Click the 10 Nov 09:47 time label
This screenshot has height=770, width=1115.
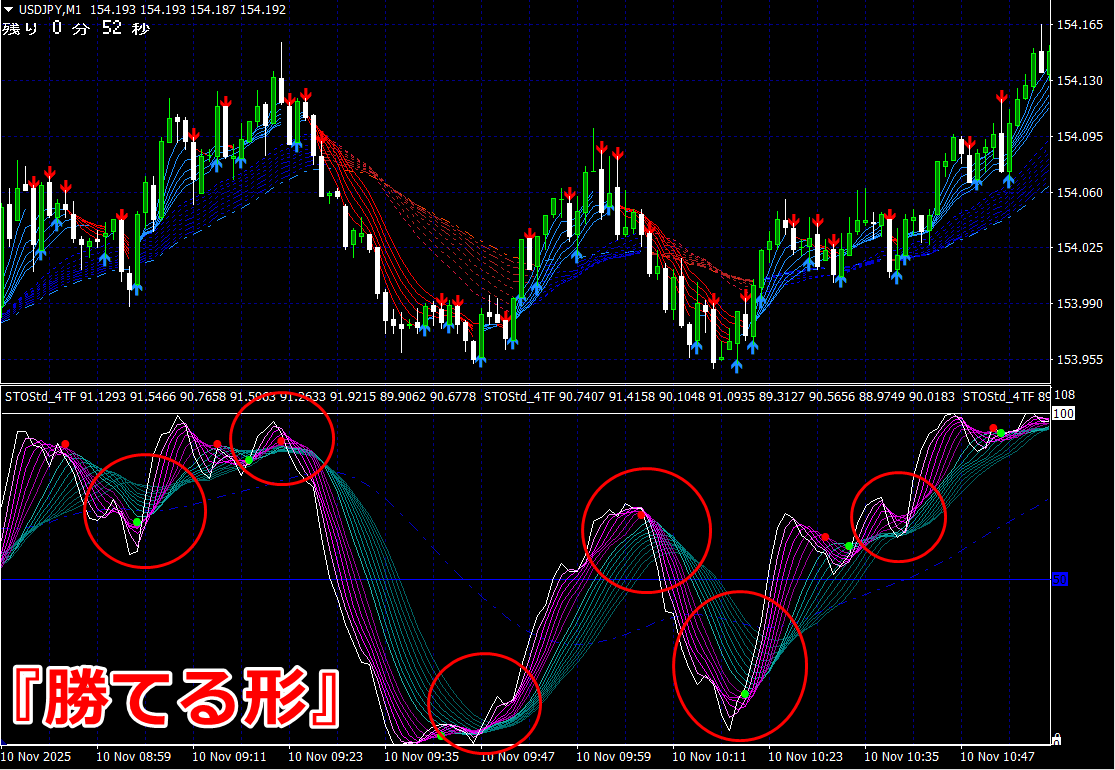coord(518,756)
